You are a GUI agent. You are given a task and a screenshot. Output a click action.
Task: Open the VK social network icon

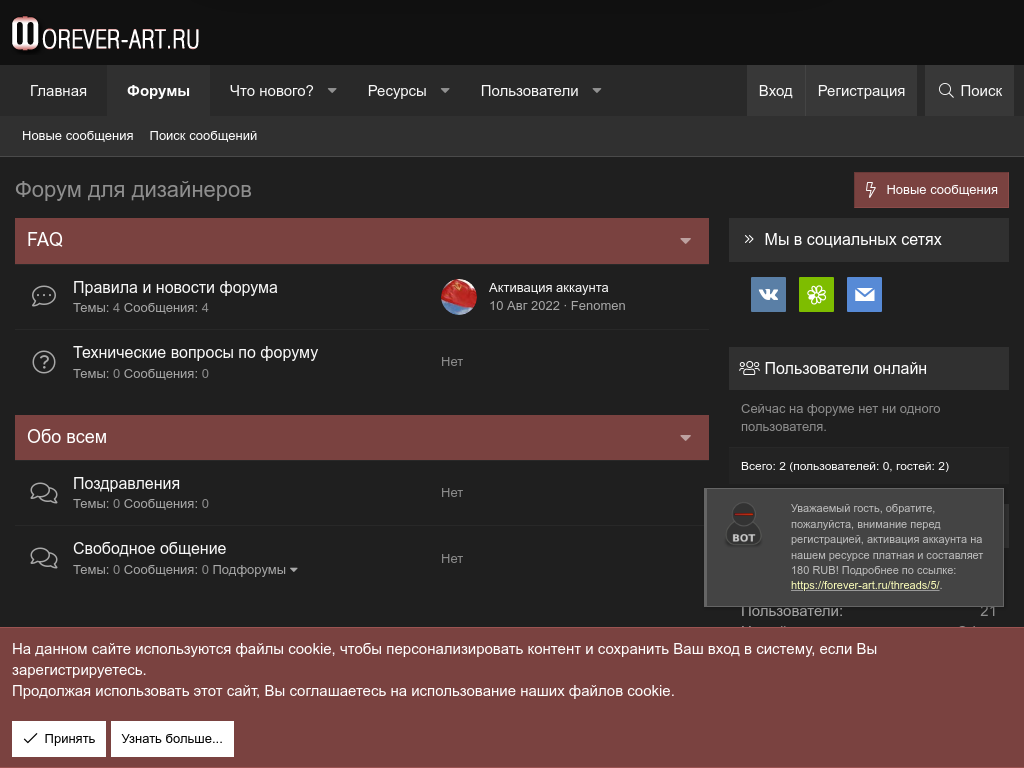[768, 295]
